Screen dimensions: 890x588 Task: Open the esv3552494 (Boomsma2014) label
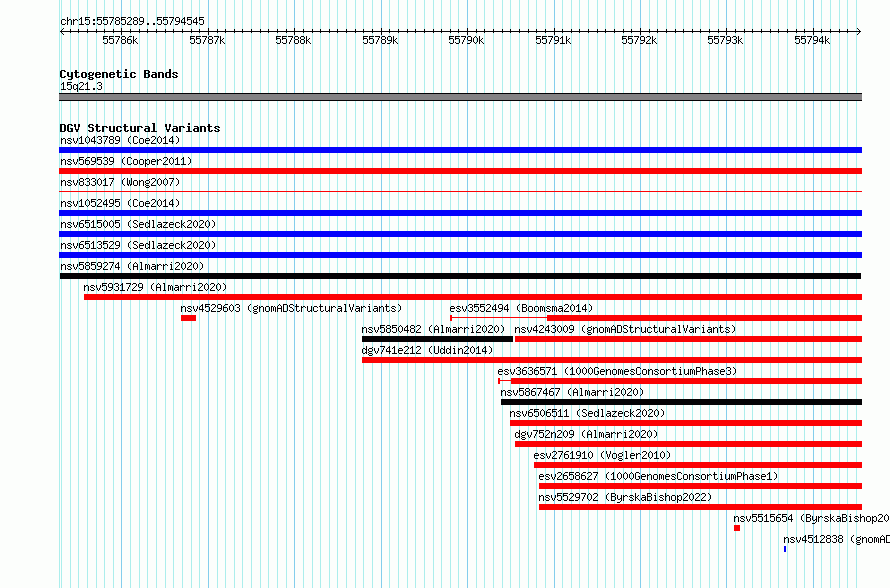[x=521, y=308]
